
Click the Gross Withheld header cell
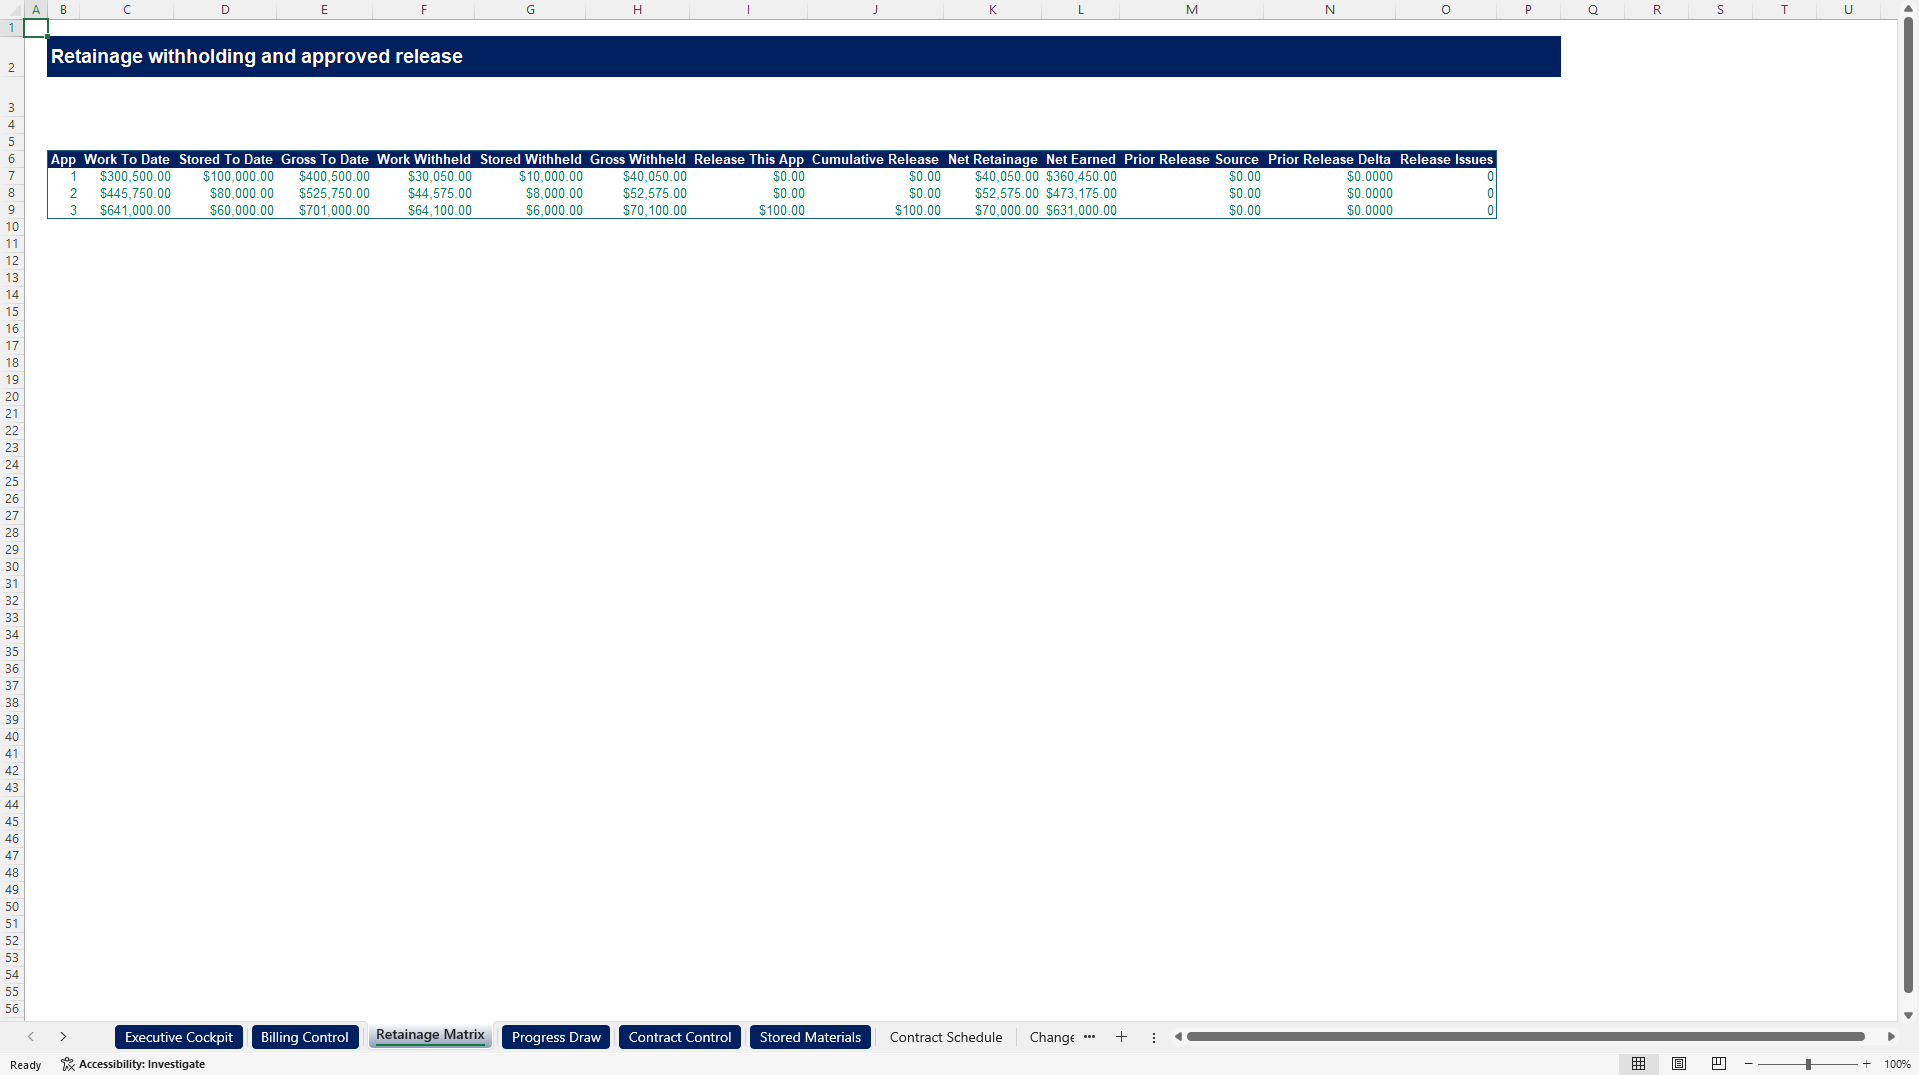pyautogui.click(x=638, y=159)
